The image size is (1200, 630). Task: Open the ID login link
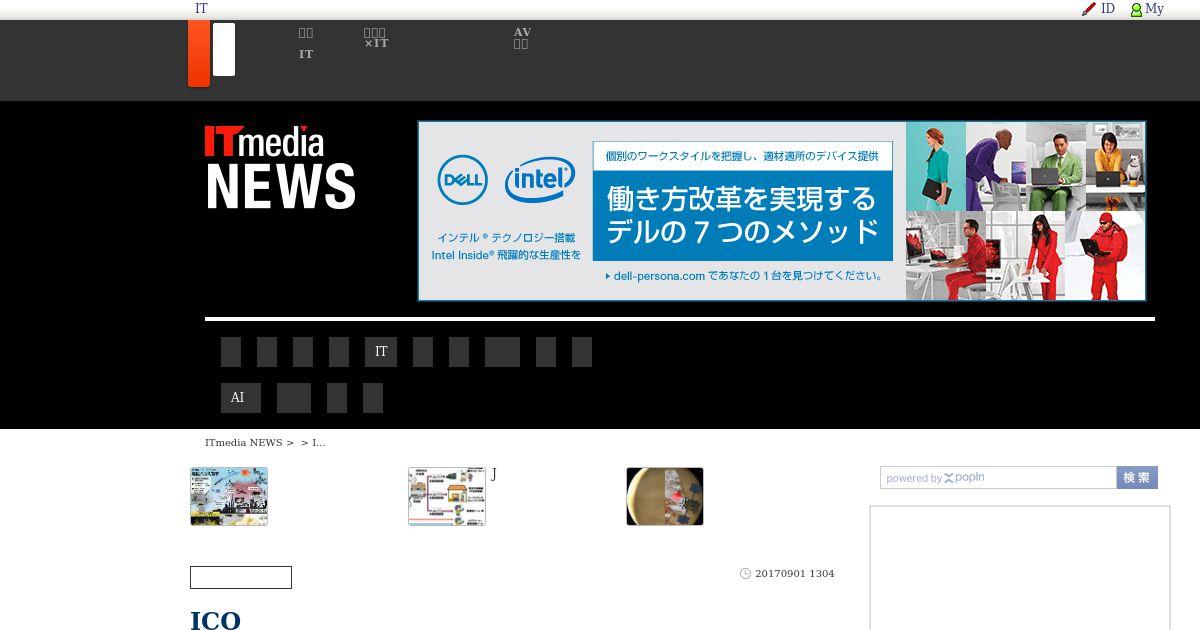pos(1108,8)
